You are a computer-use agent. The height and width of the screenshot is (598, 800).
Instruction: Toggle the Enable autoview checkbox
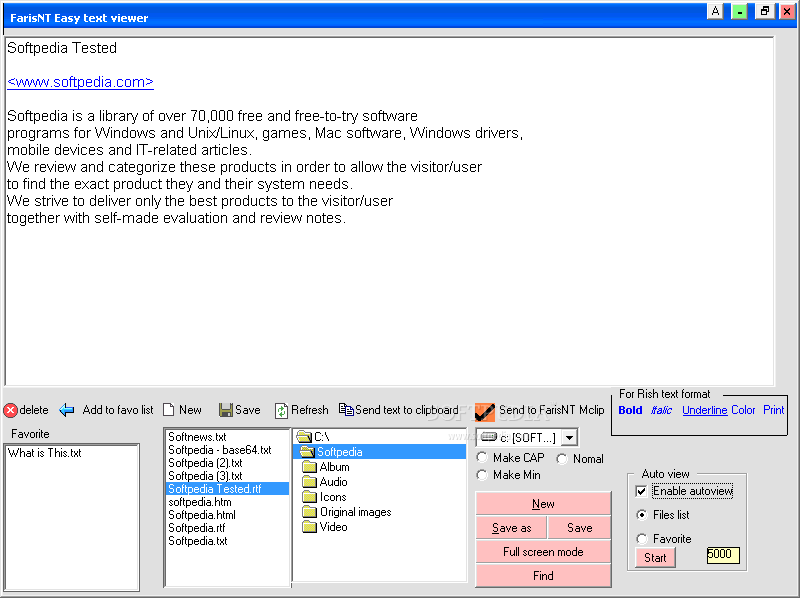[641, 491]
